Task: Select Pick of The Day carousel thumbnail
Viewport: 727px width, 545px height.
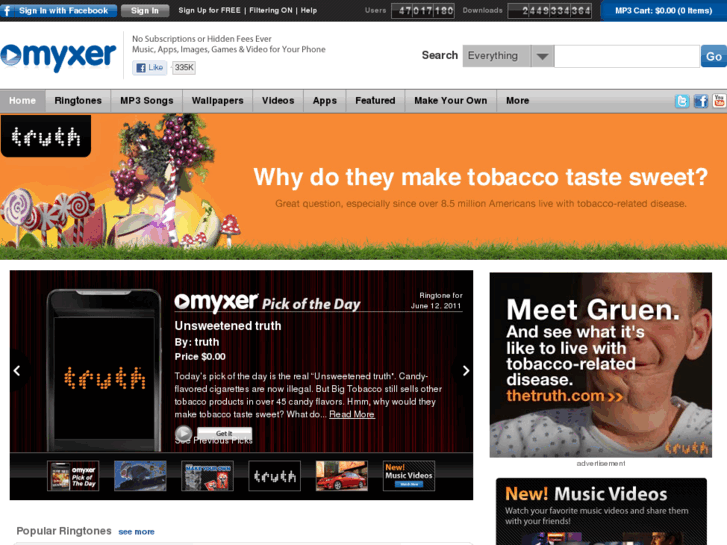Action: (73, 476)
